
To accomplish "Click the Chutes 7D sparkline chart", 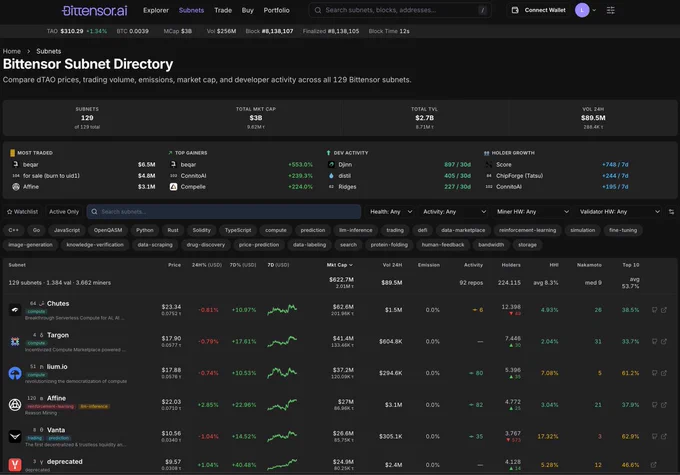I will [282, 310].
